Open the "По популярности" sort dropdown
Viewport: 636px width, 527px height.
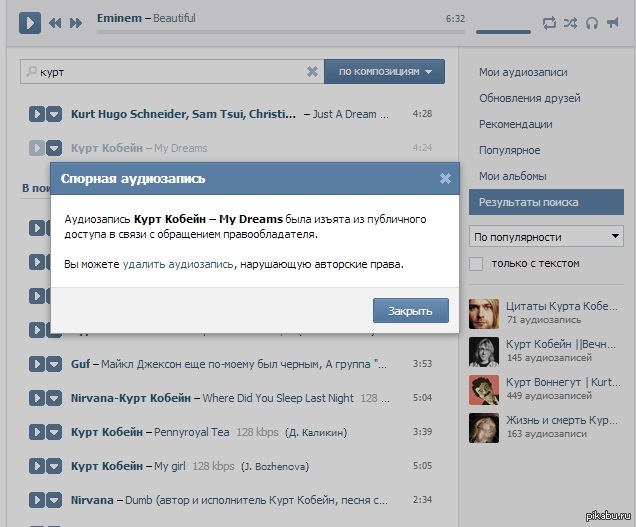[x=546, y=237]
